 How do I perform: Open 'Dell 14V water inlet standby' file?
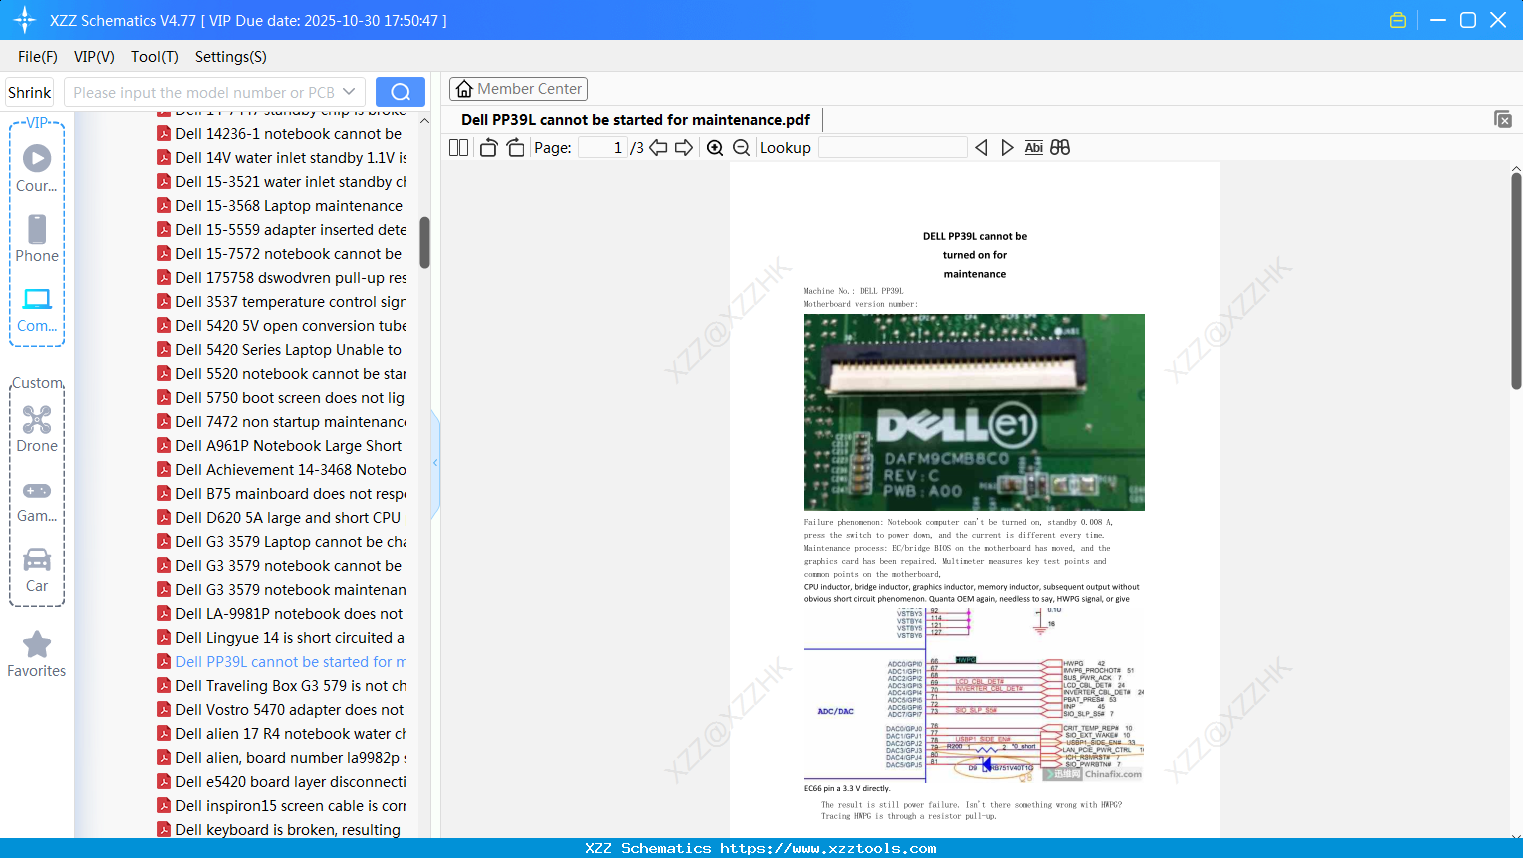281,158
